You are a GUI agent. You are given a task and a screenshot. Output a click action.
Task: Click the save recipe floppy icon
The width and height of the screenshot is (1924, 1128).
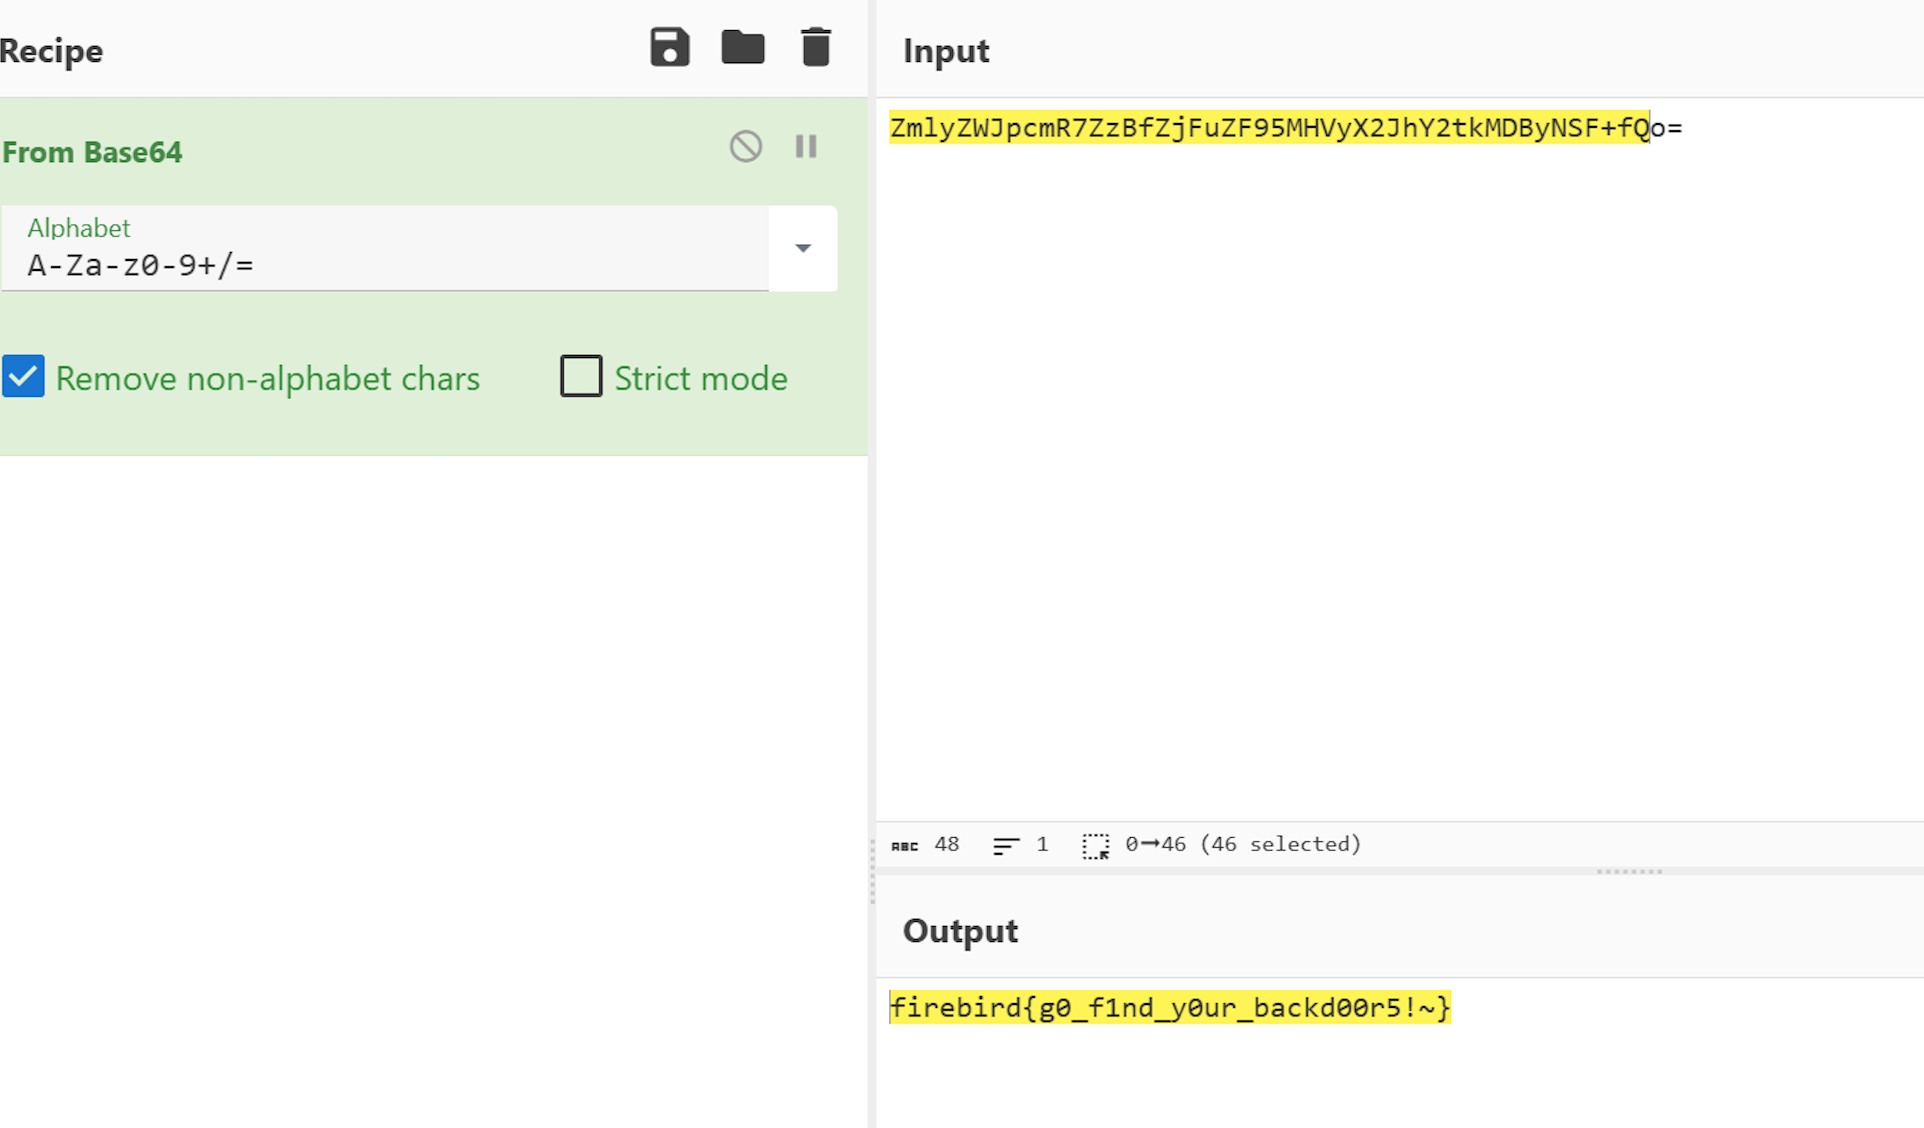669,47
